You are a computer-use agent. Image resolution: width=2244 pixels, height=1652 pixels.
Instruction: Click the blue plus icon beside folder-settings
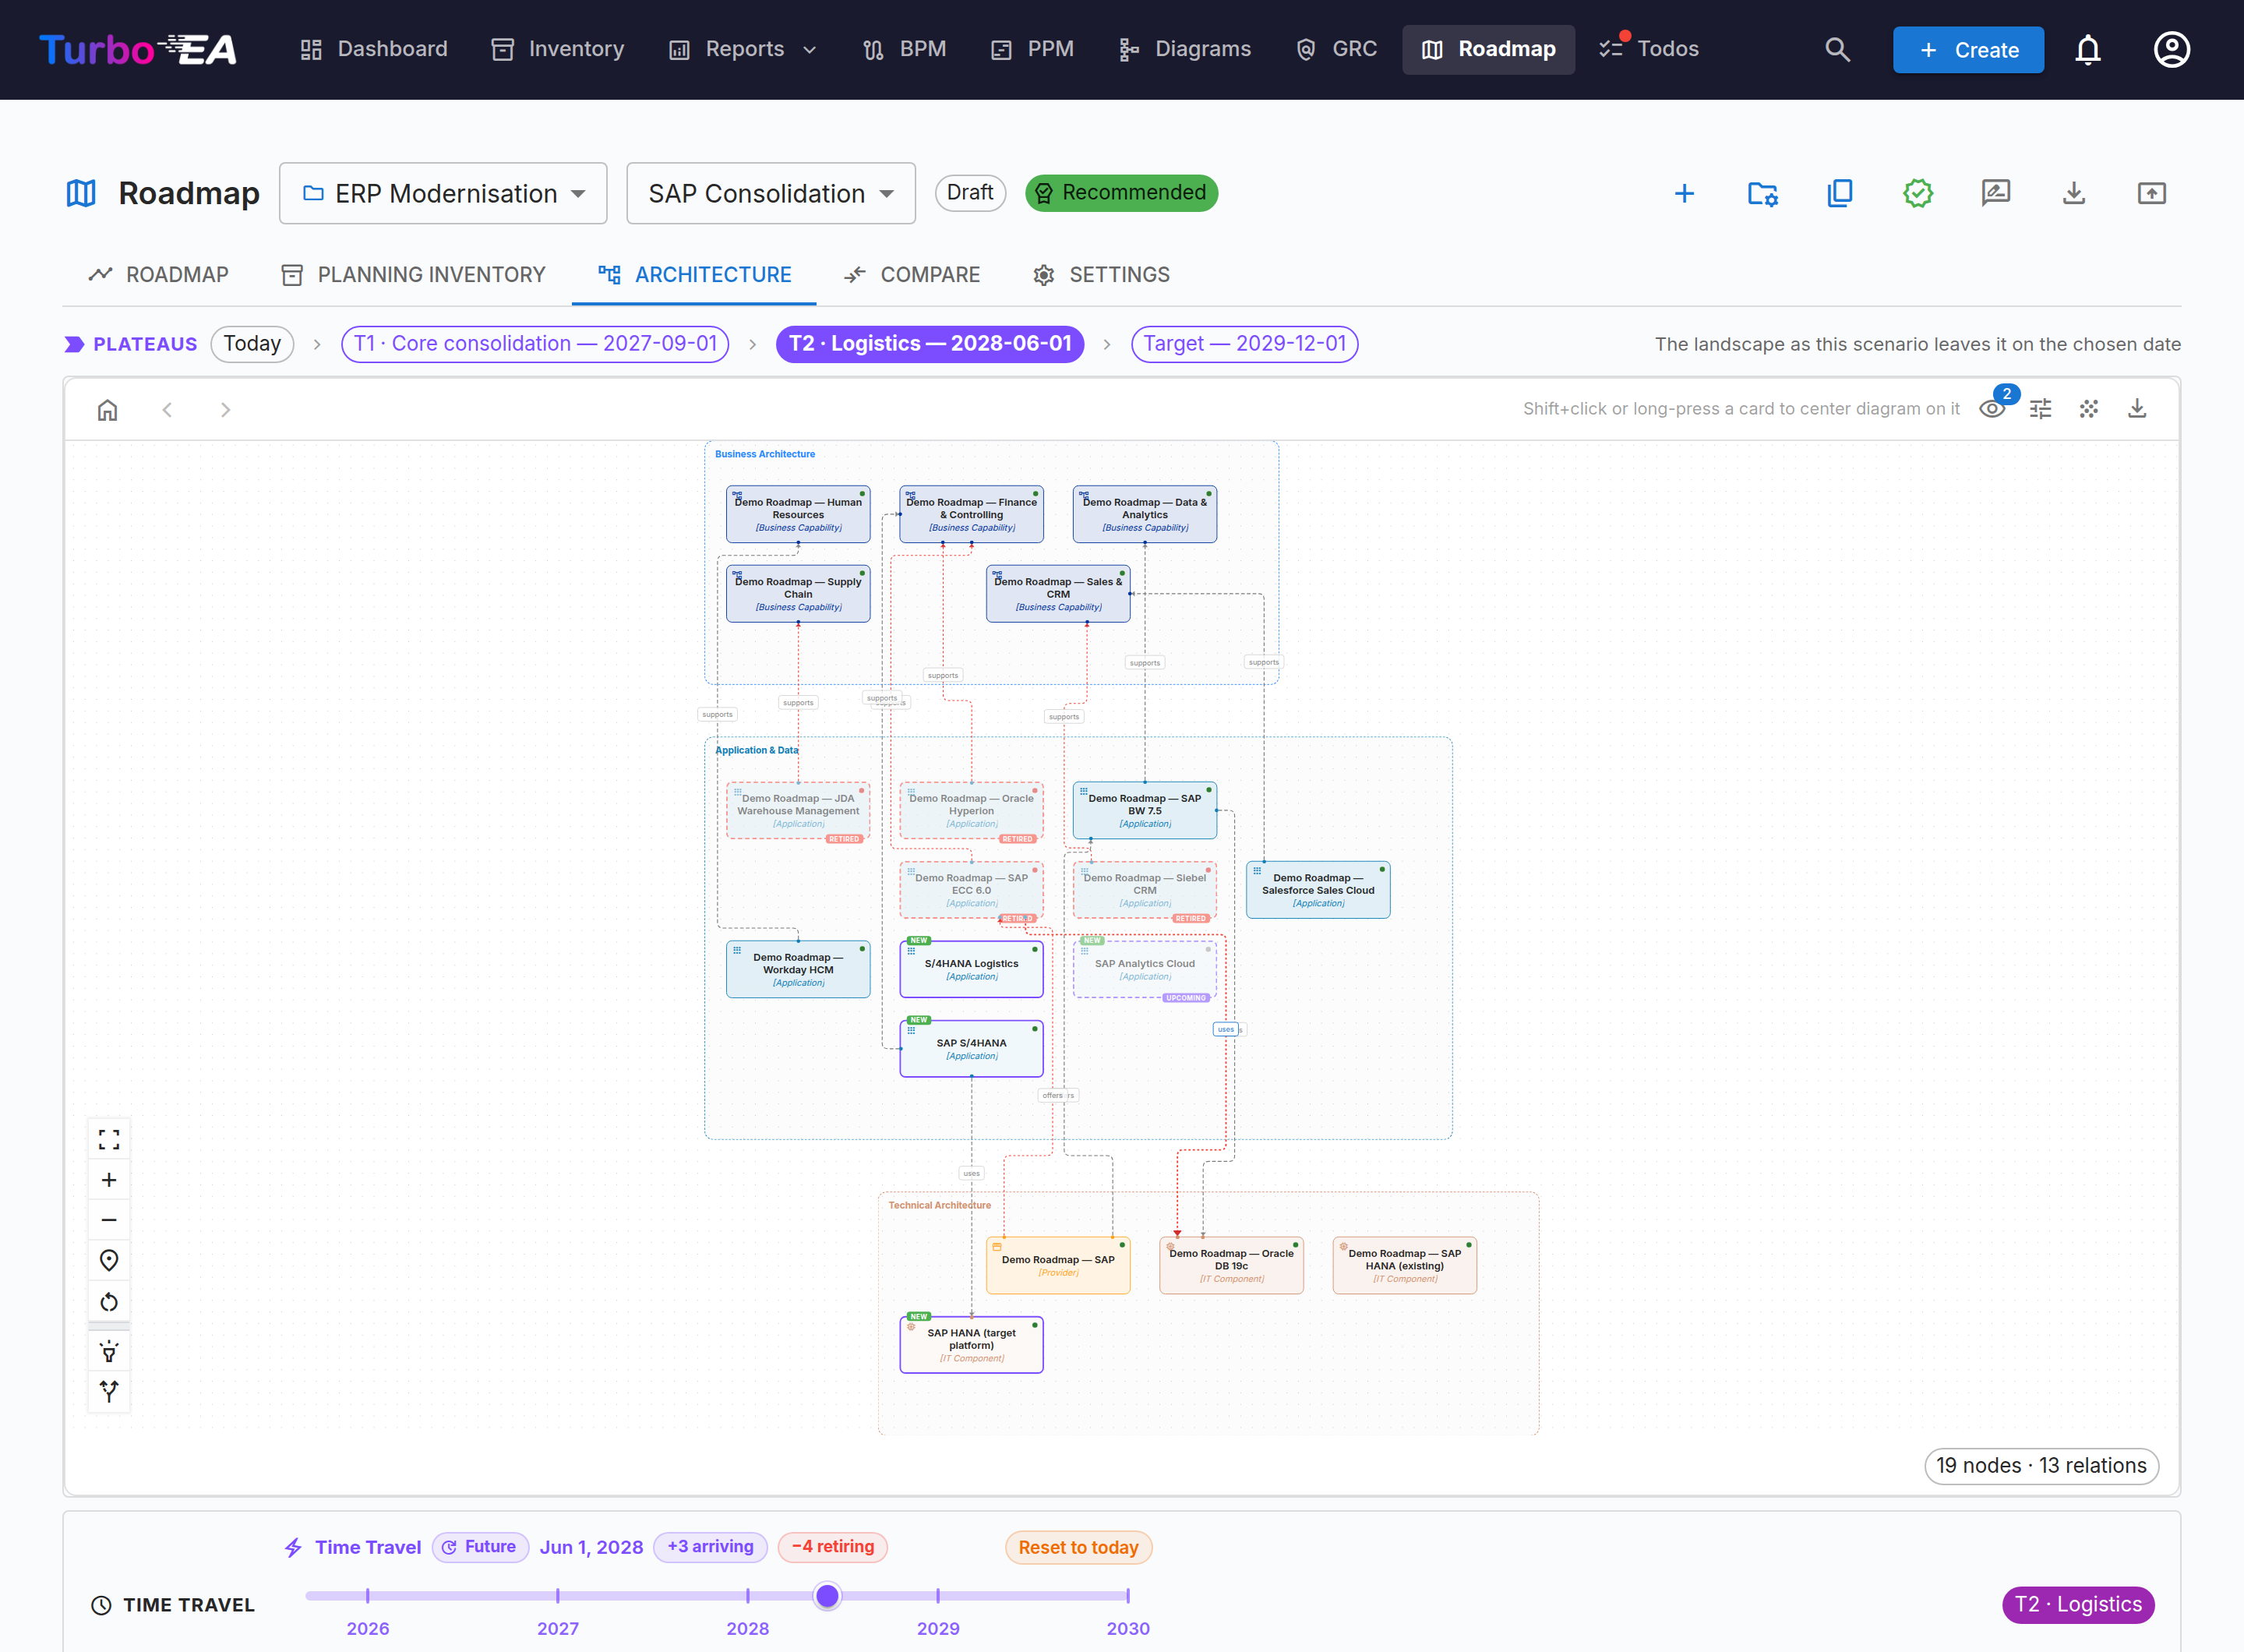[1684, 193]
